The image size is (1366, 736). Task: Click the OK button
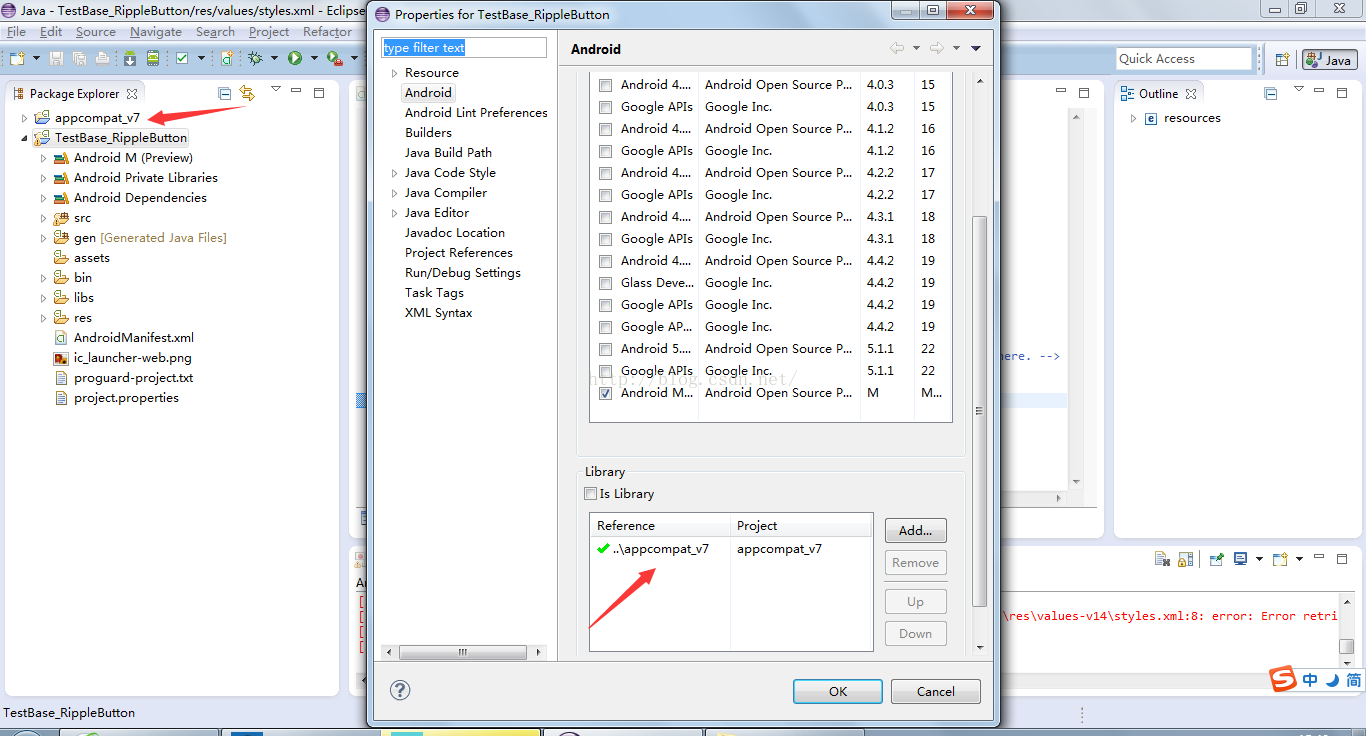coord(838,691)
